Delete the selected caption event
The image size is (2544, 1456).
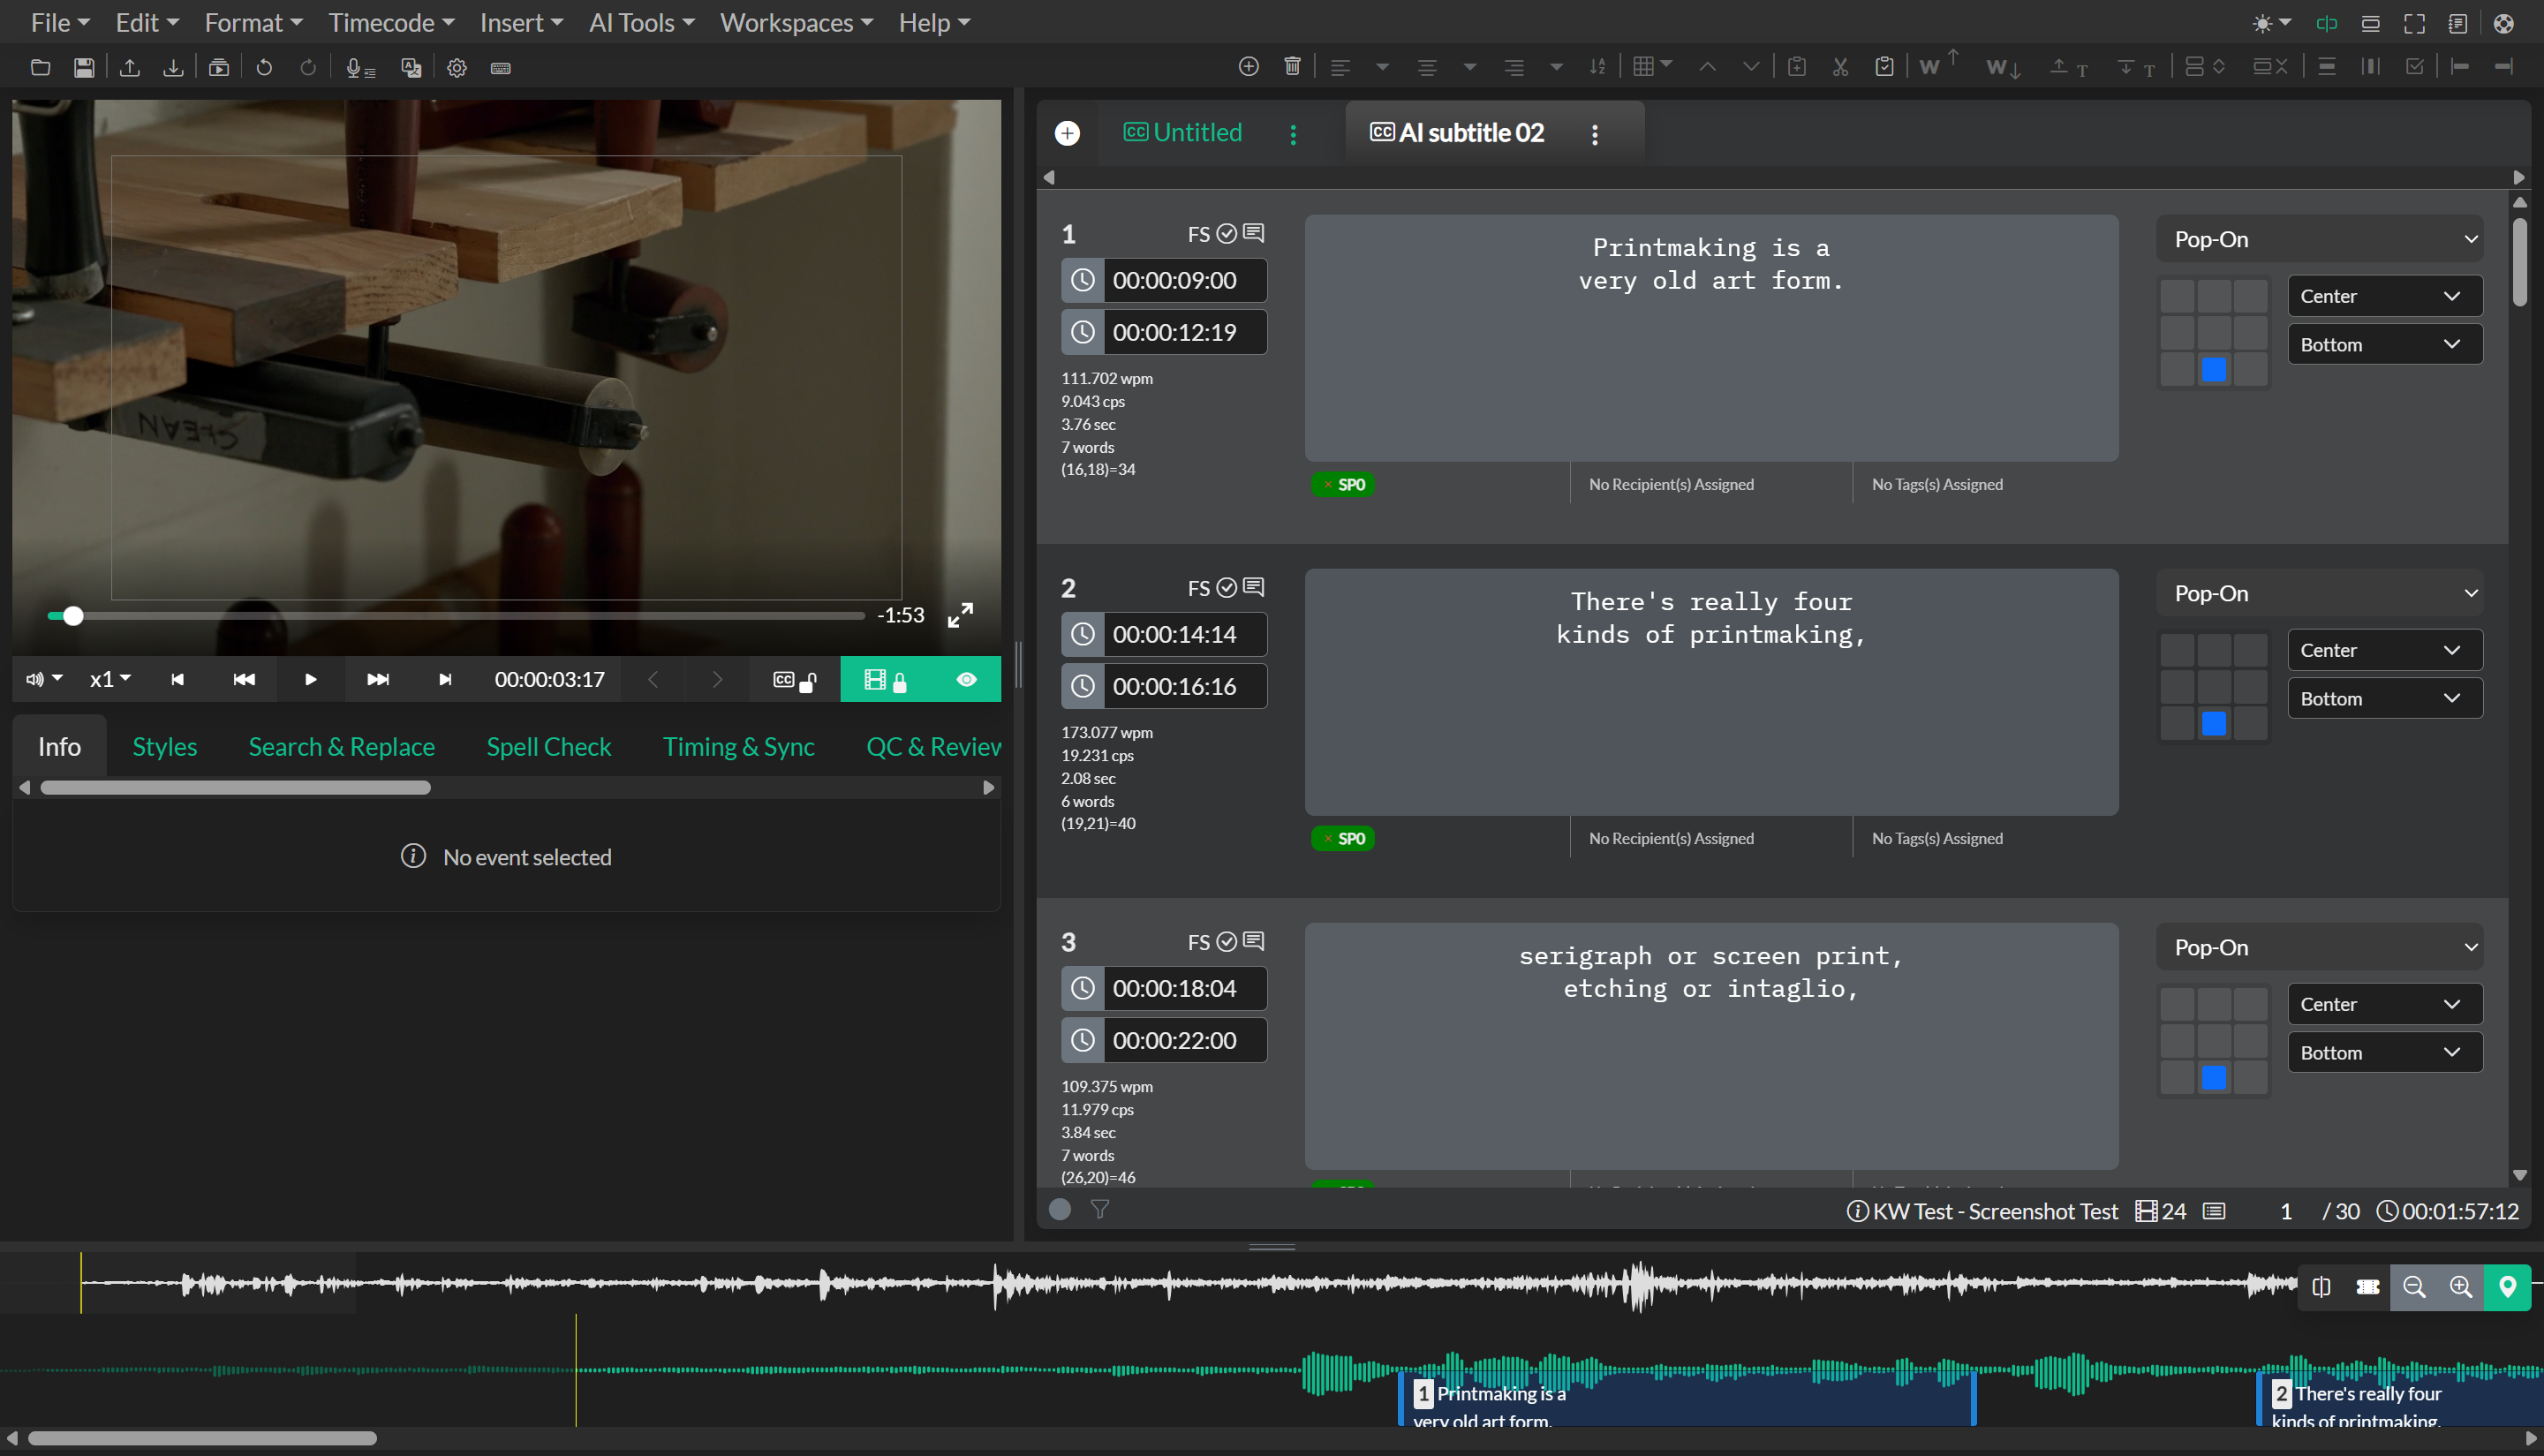point(1292,66)
